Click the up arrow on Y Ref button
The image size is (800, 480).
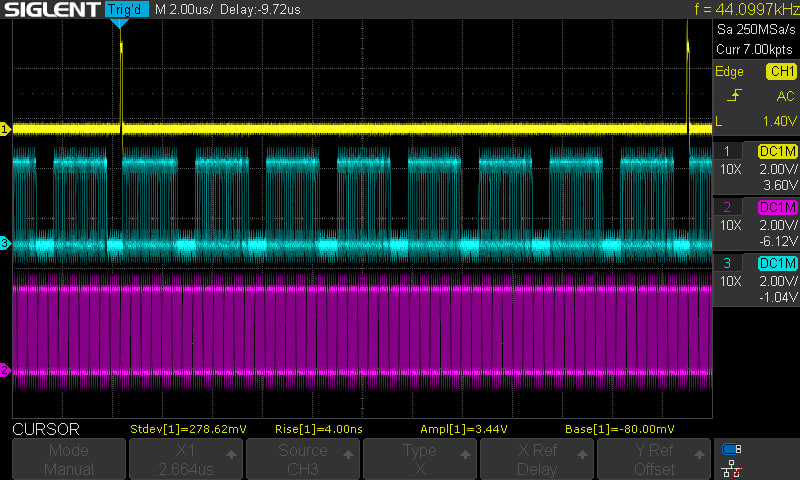coord(699,454)
